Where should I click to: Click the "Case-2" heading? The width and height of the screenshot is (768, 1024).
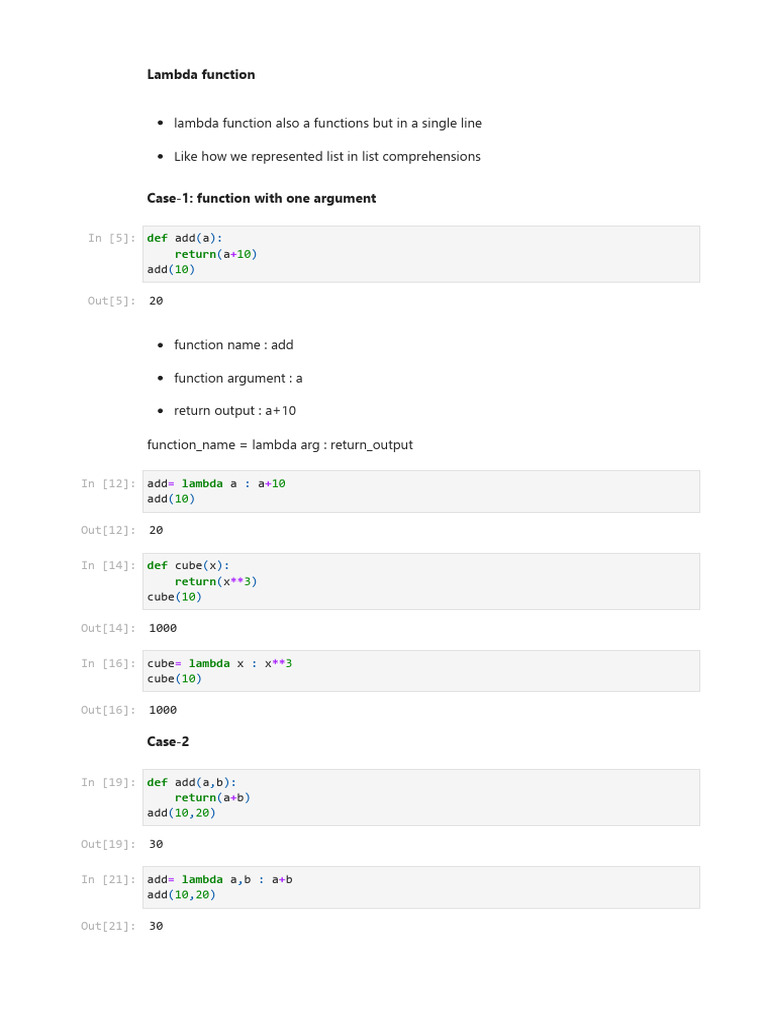168,742
